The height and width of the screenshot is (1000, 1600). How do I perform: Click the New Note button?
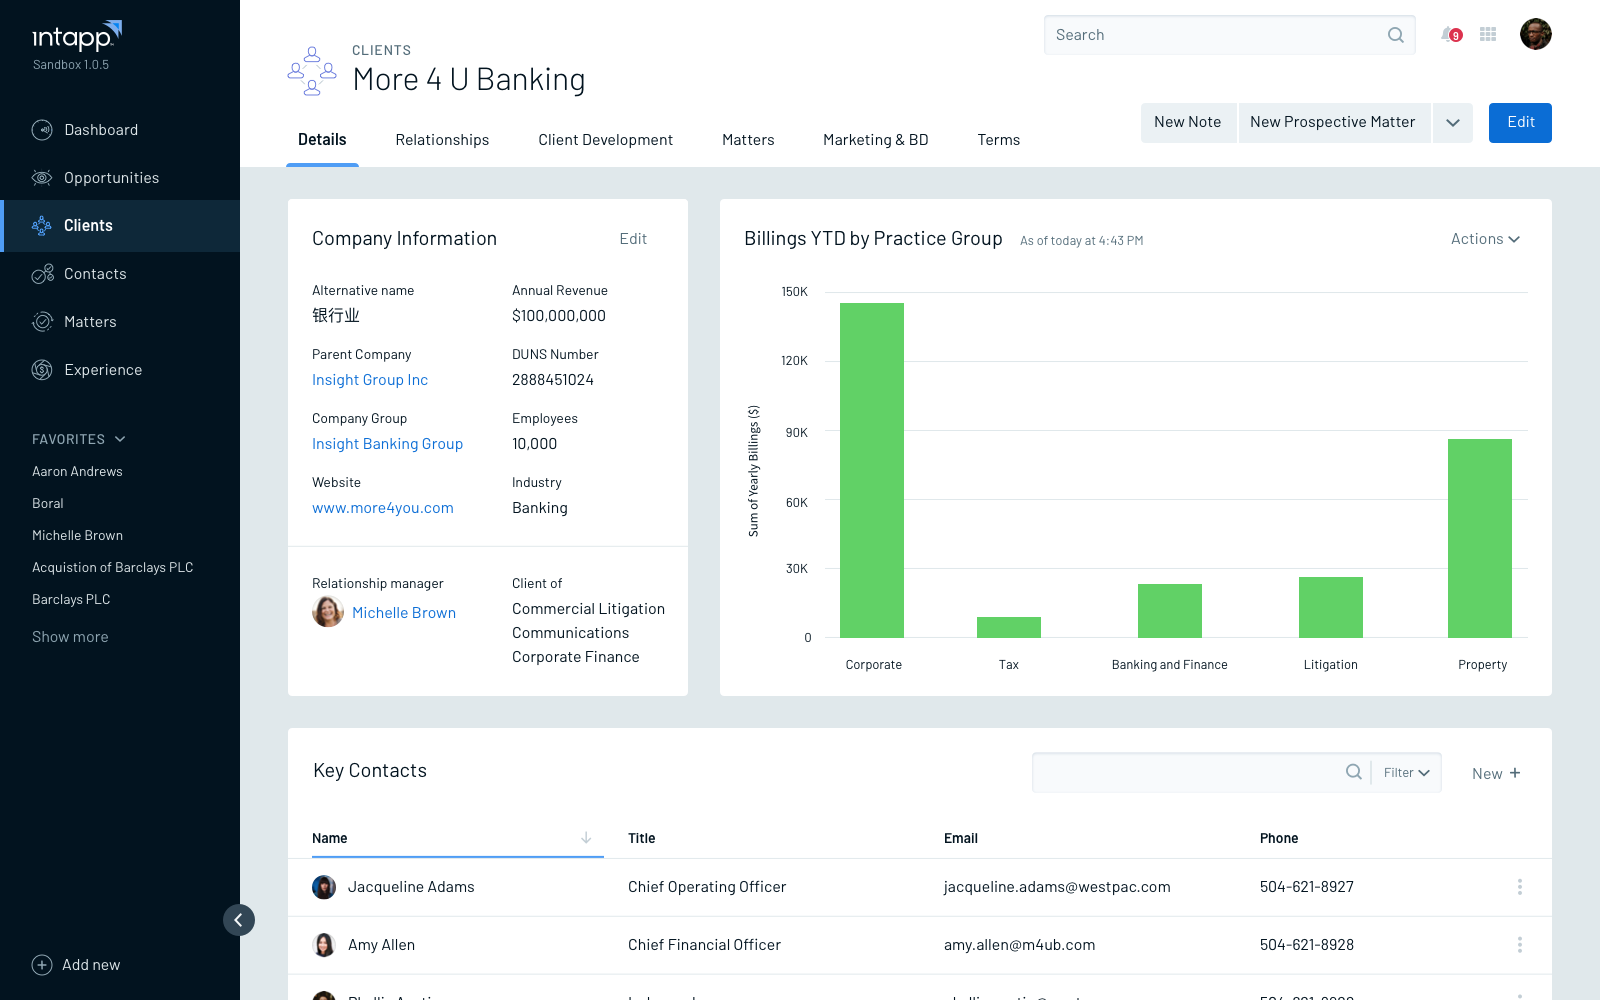click(x=1188, y=123)
